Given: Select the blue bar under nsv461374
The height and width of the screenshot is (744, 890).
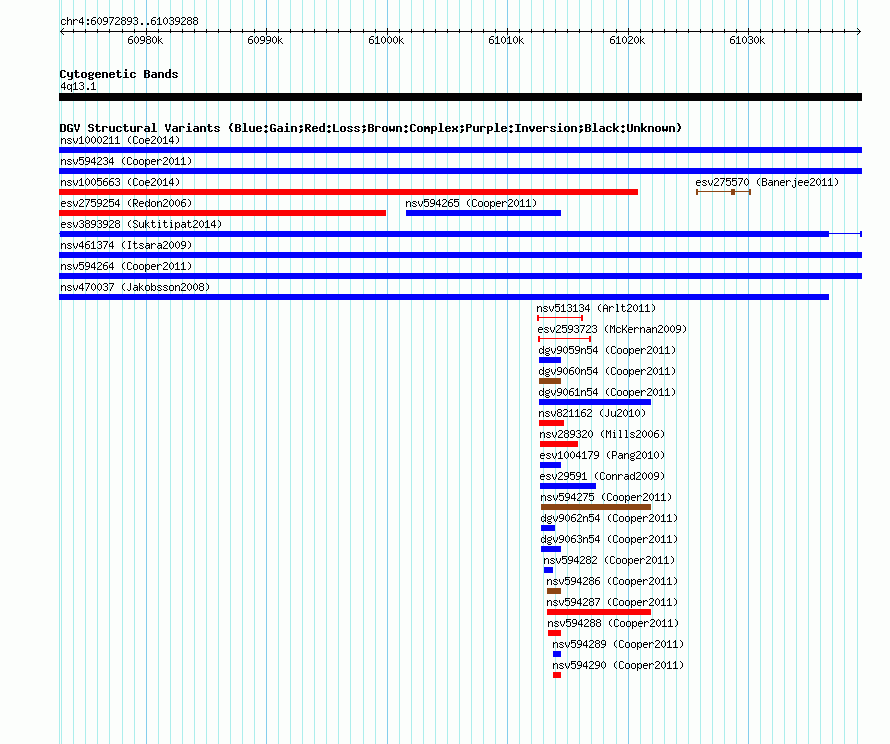Looking at the screenshot, I should pos(460,255).
